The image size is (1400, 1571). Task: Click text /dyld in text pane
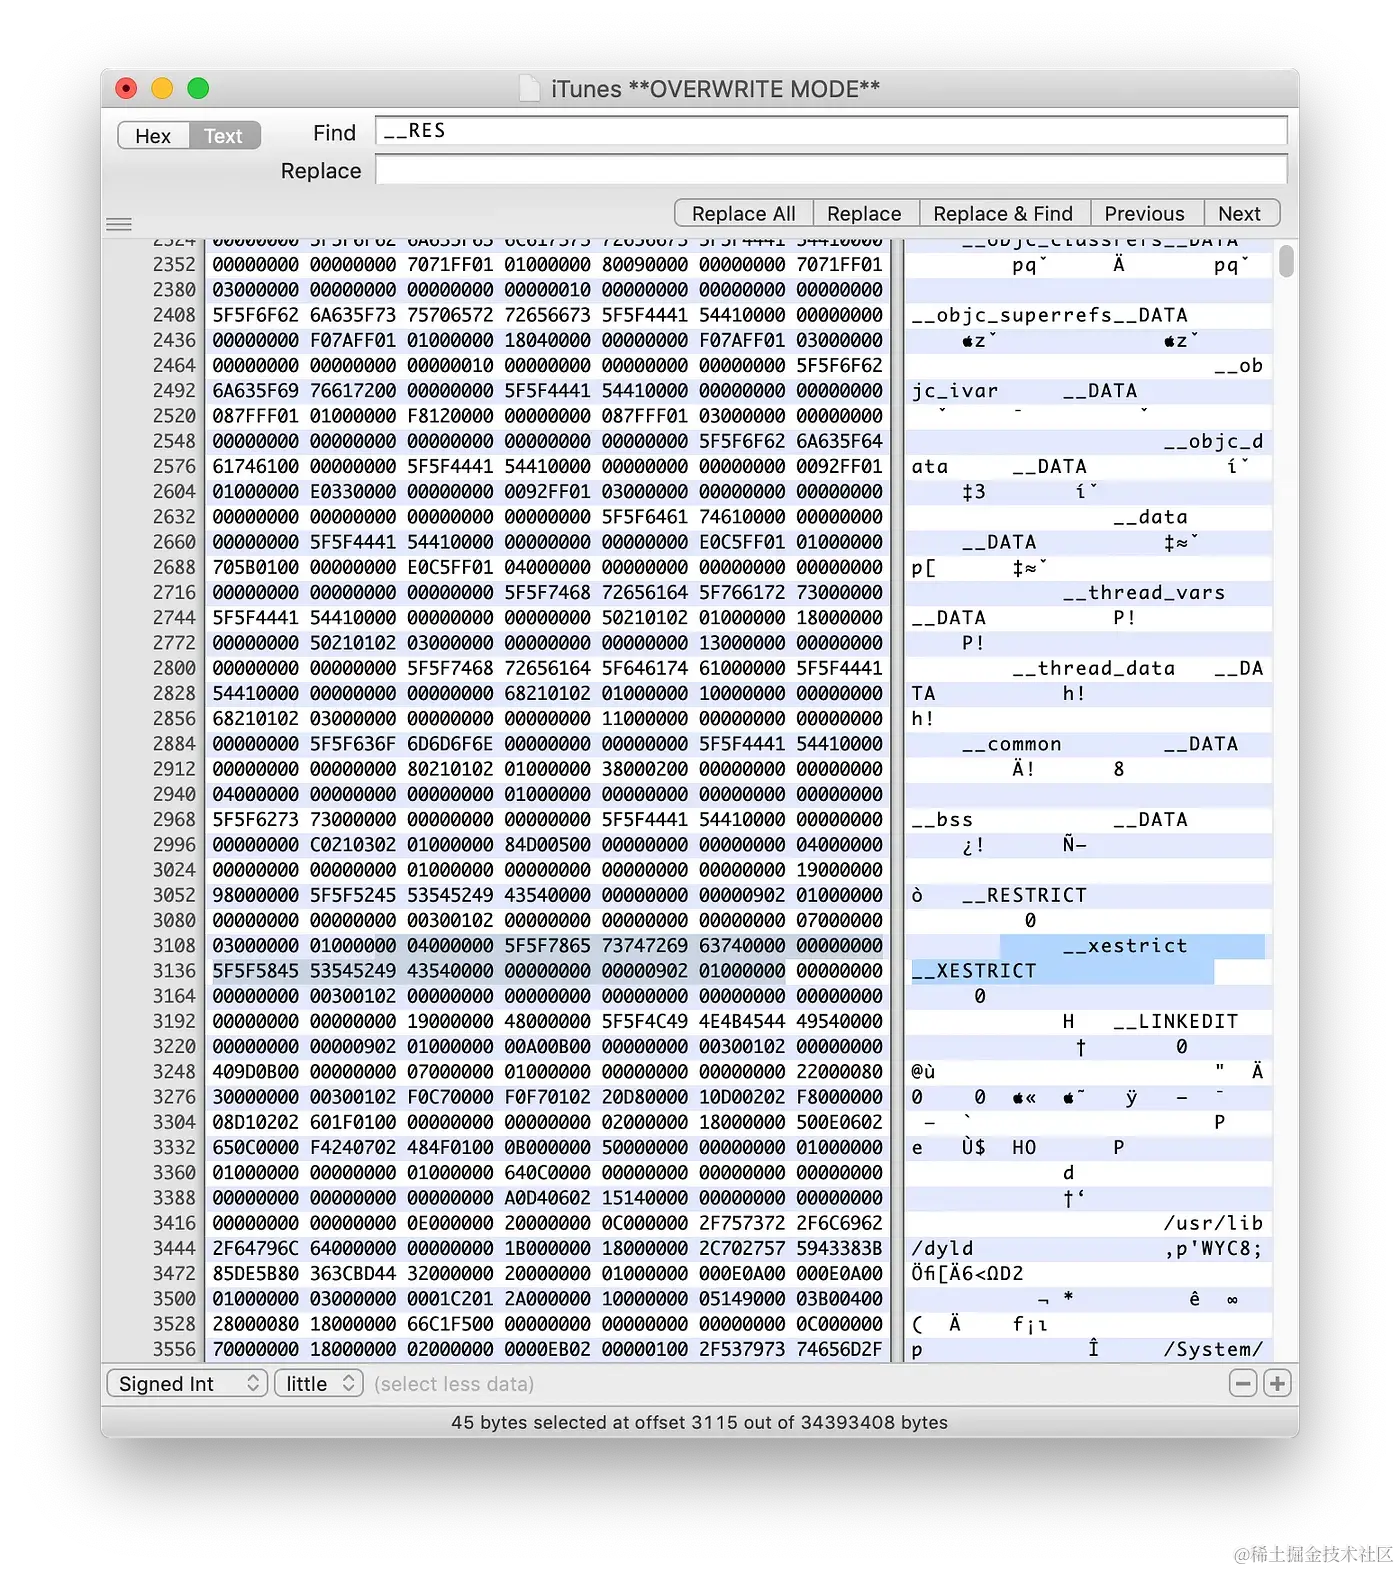point(942,1248)
